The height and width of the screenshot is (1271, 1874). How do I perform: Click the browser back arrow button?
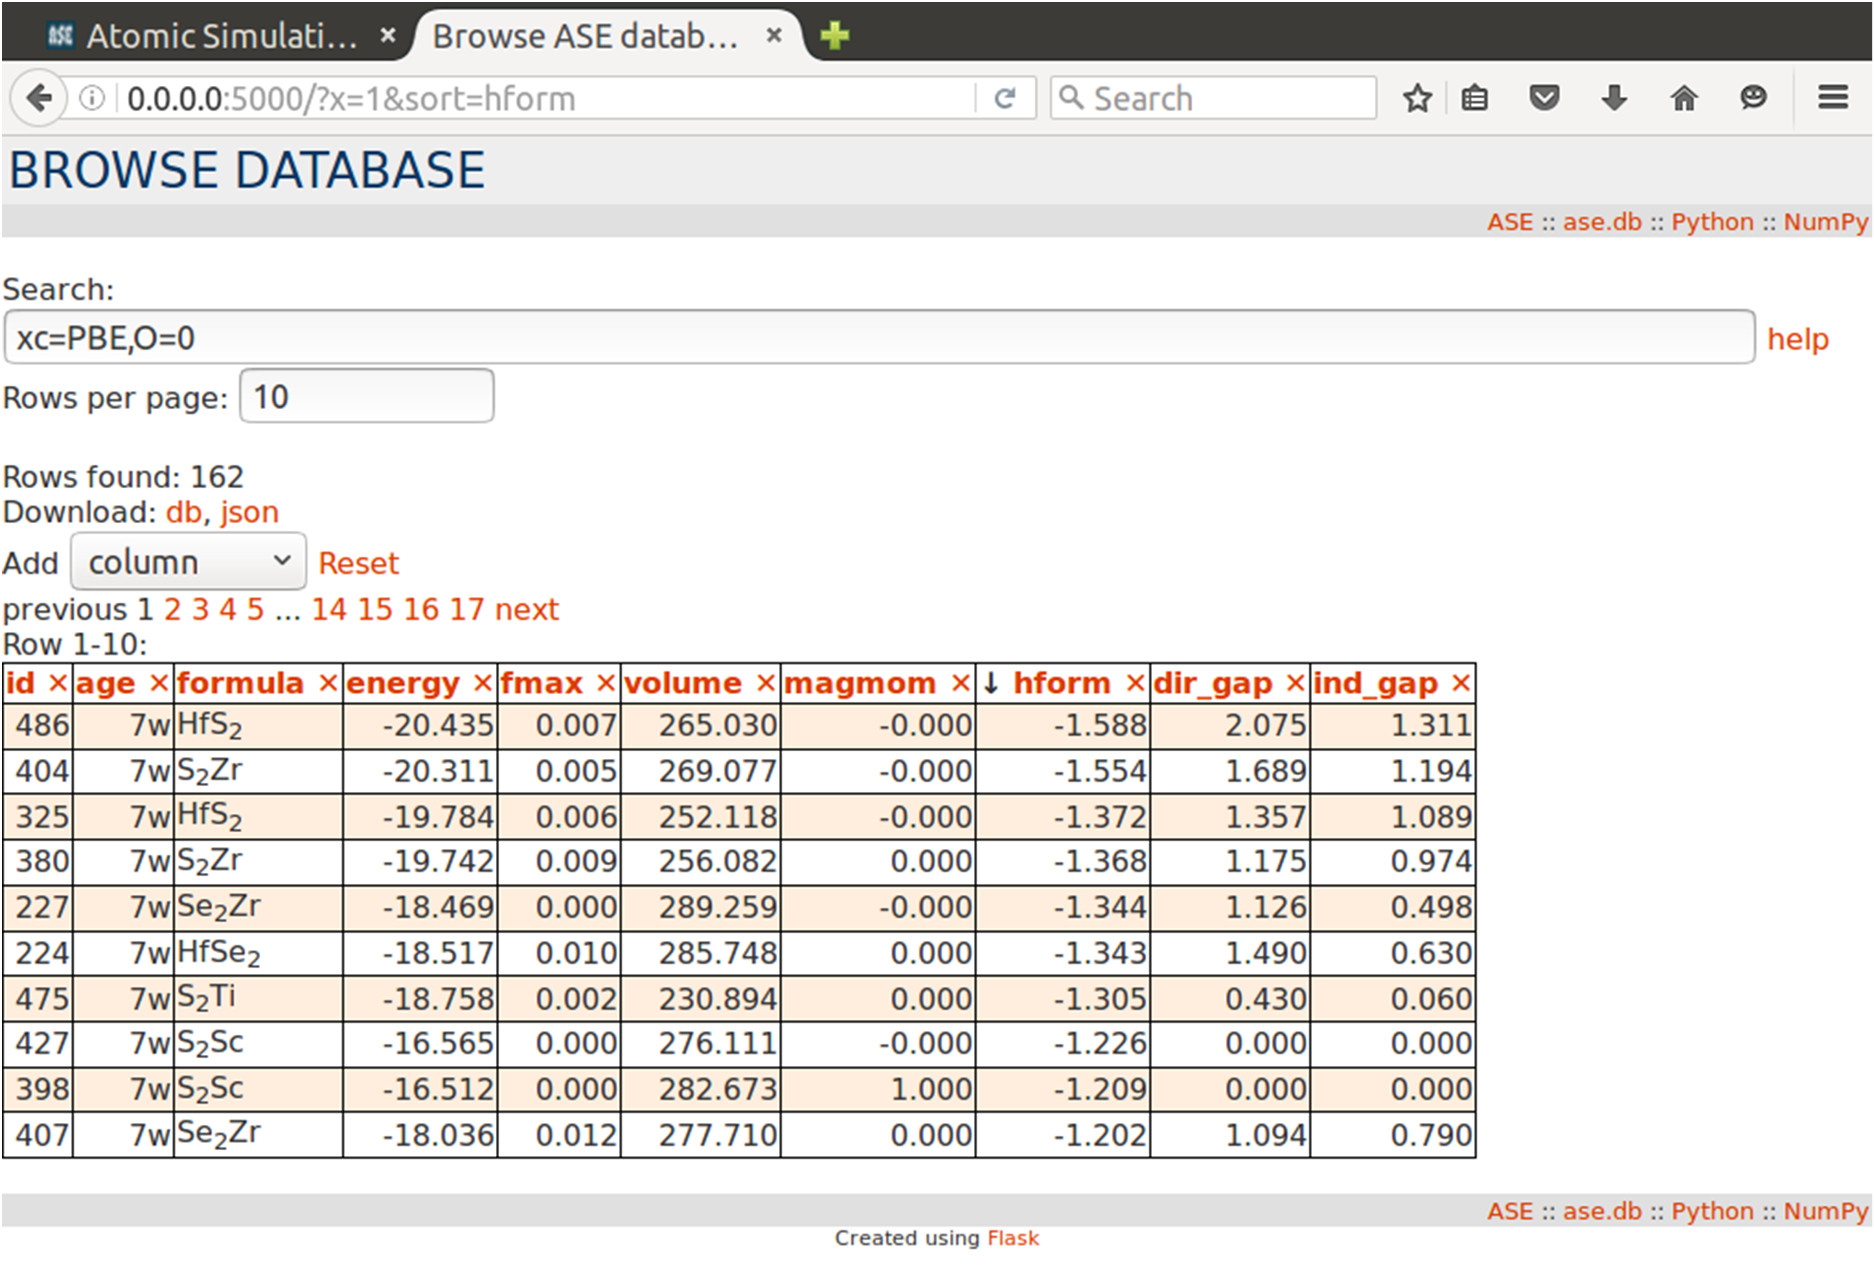point(39,98)
